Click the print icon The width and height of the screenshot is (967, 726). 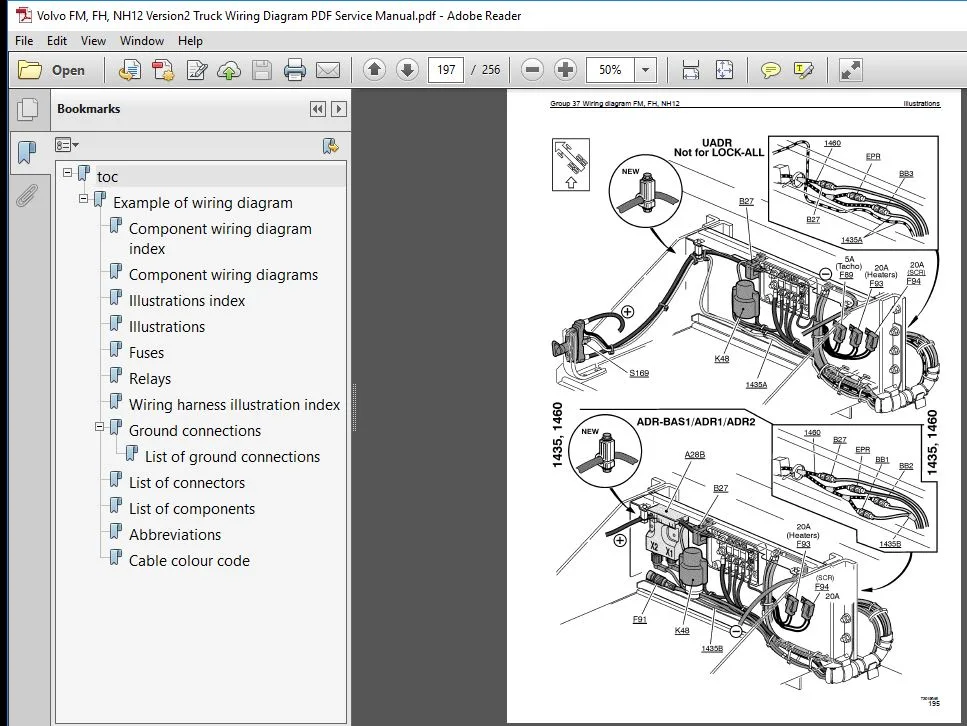click(295, 70)
